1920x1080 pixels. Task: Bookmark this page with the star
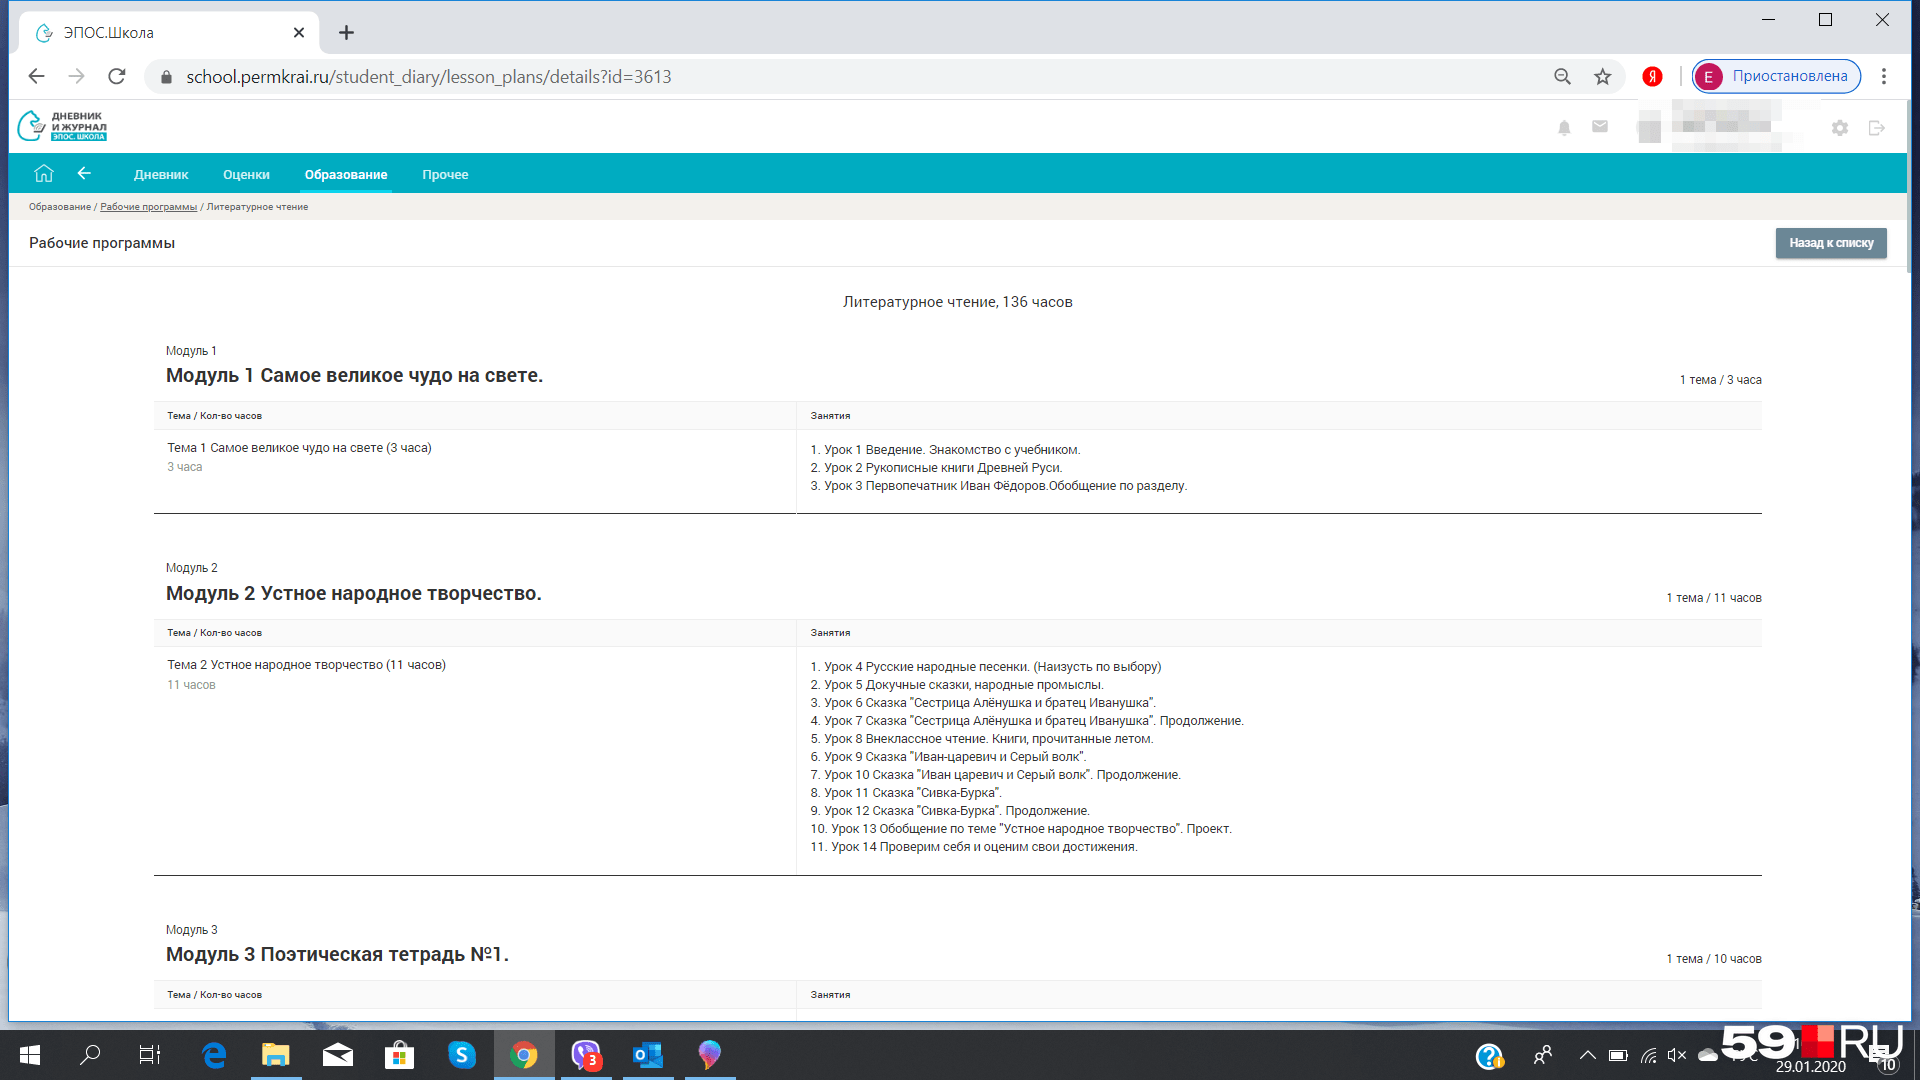pyautogui.click(x=1603, y=77)
